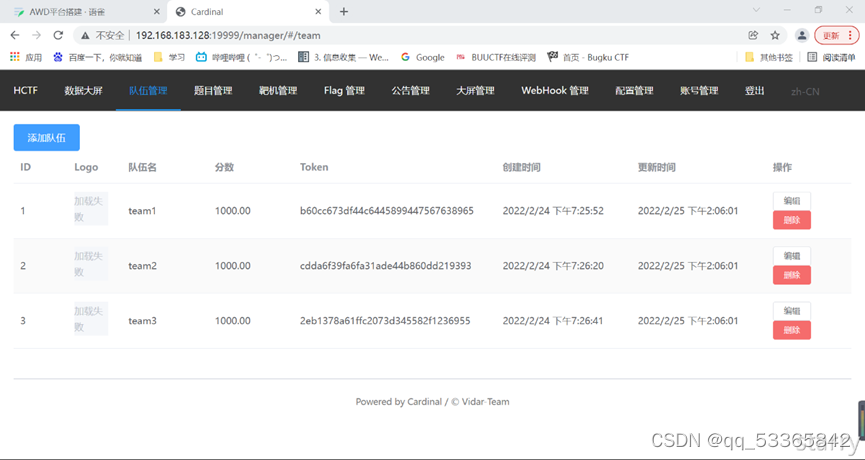Open the BUUCTF在线评测 bookmark
This screenshot has width=865, height=460.
(x=496, y=57)
